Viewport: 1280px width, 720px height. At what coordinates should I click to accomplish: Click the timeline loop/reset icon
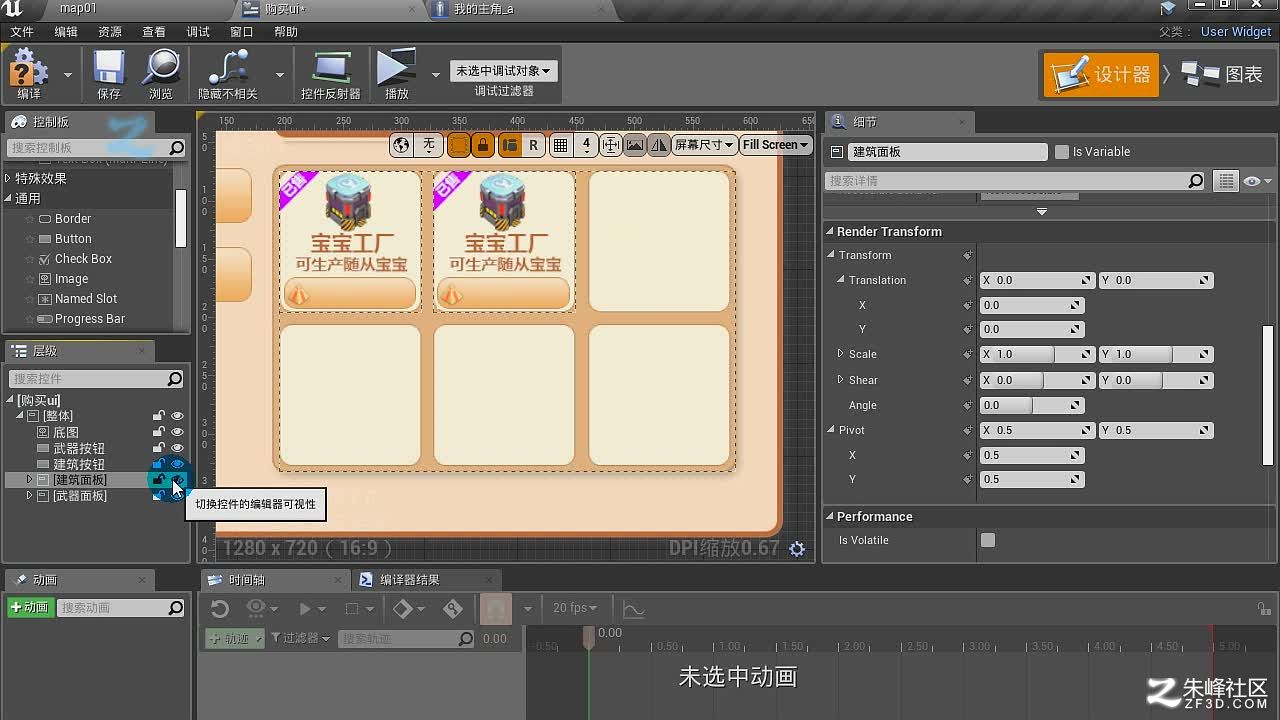(220, 608)
